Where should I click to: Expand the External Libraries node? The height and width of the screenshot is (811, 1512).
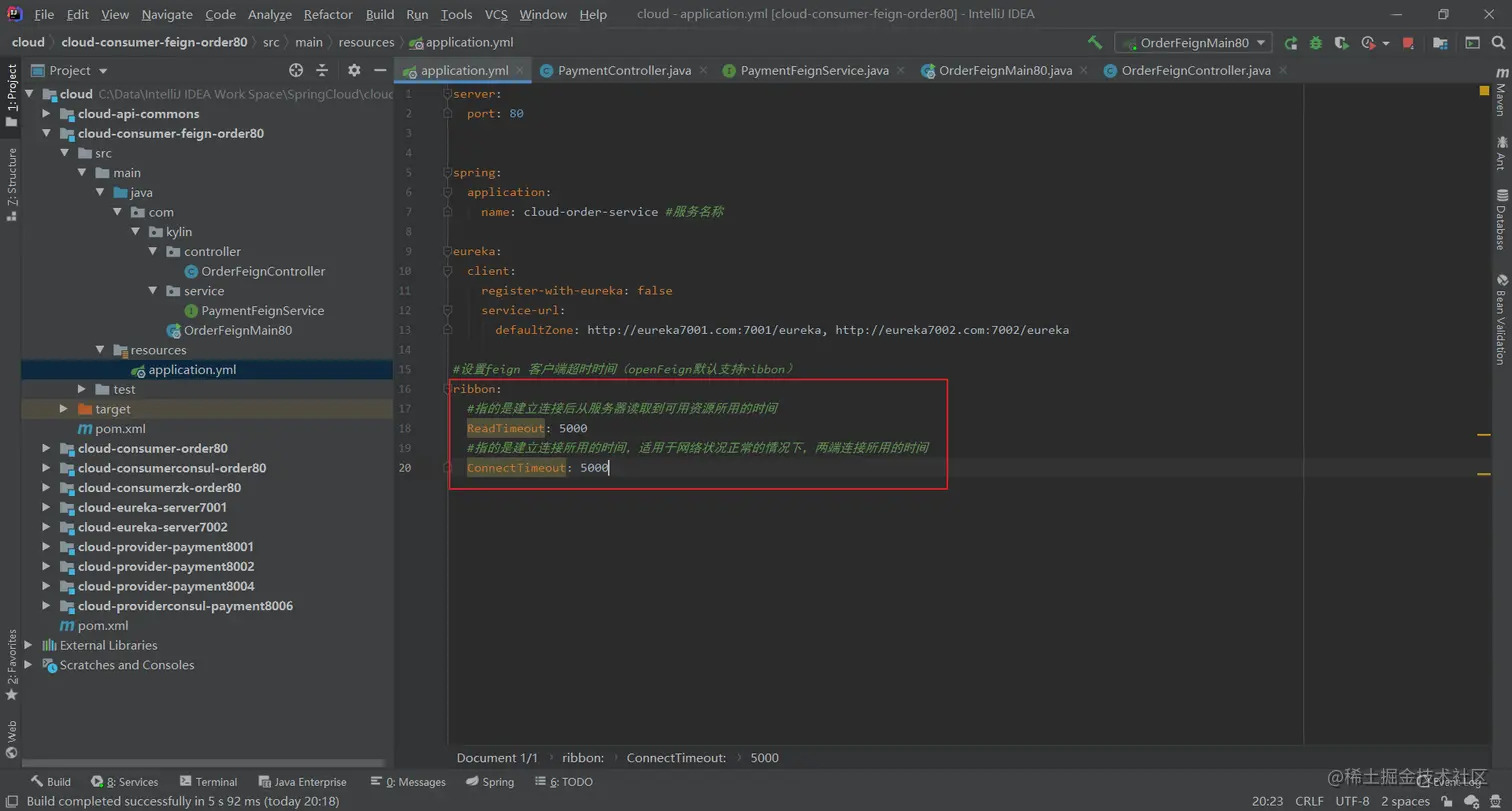click(28, 645)
